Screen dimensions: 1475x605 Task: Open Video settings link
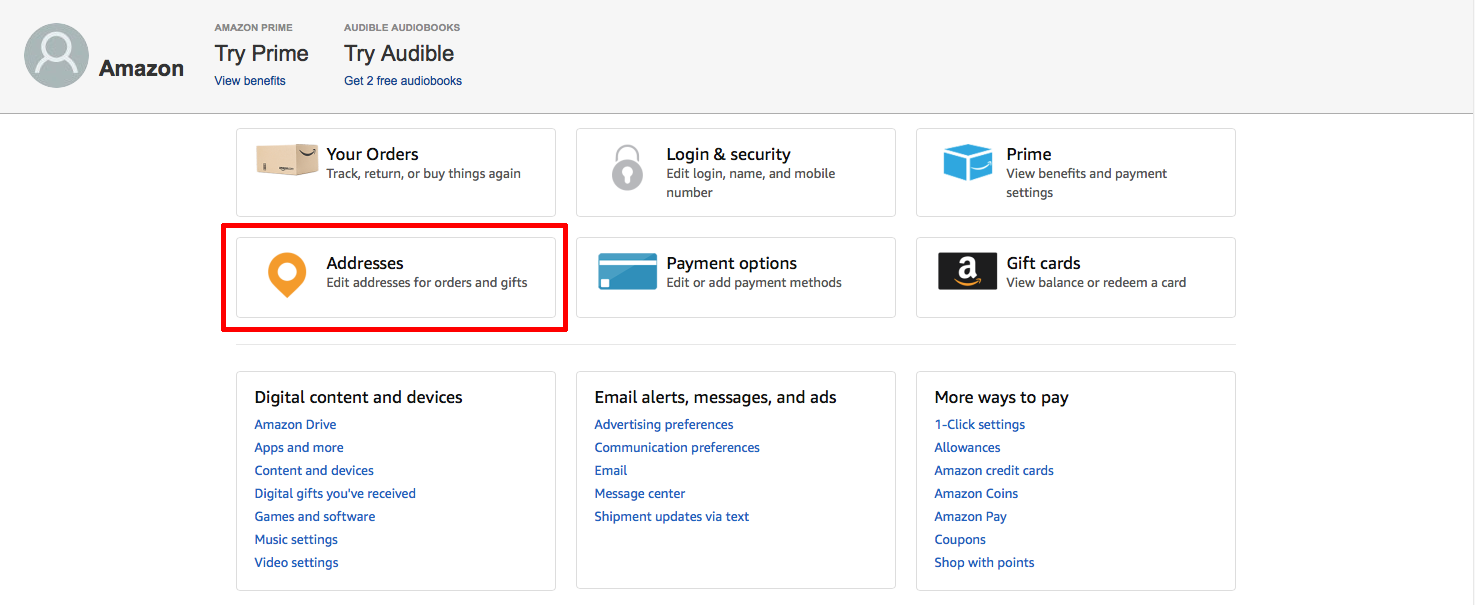click(296, 563)
